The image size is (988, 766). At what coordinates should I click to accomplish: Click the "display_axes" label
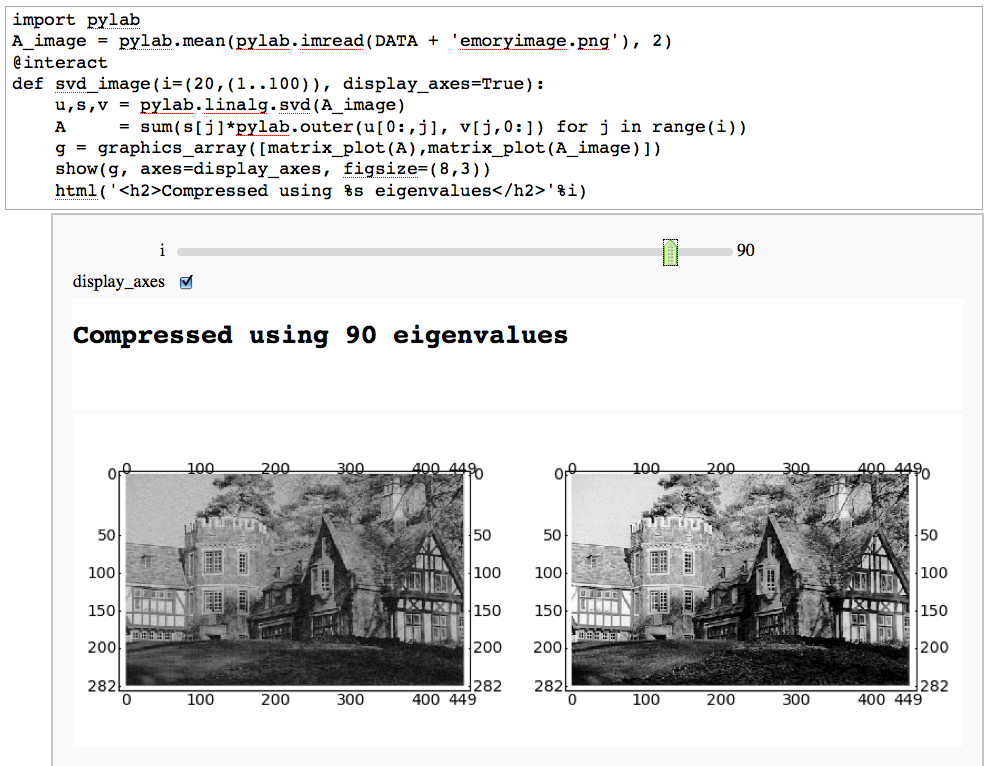coord(118,282)
